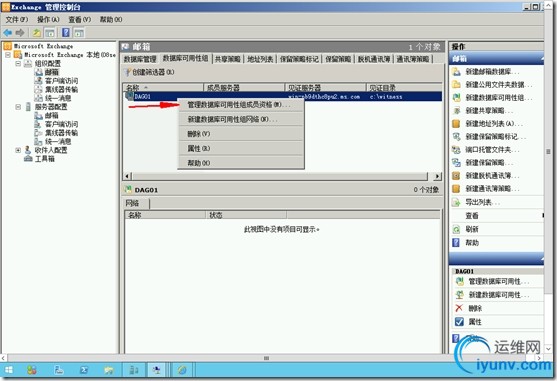
Task: Click the 帮助 icon in the actions pane
Action: 456,243
